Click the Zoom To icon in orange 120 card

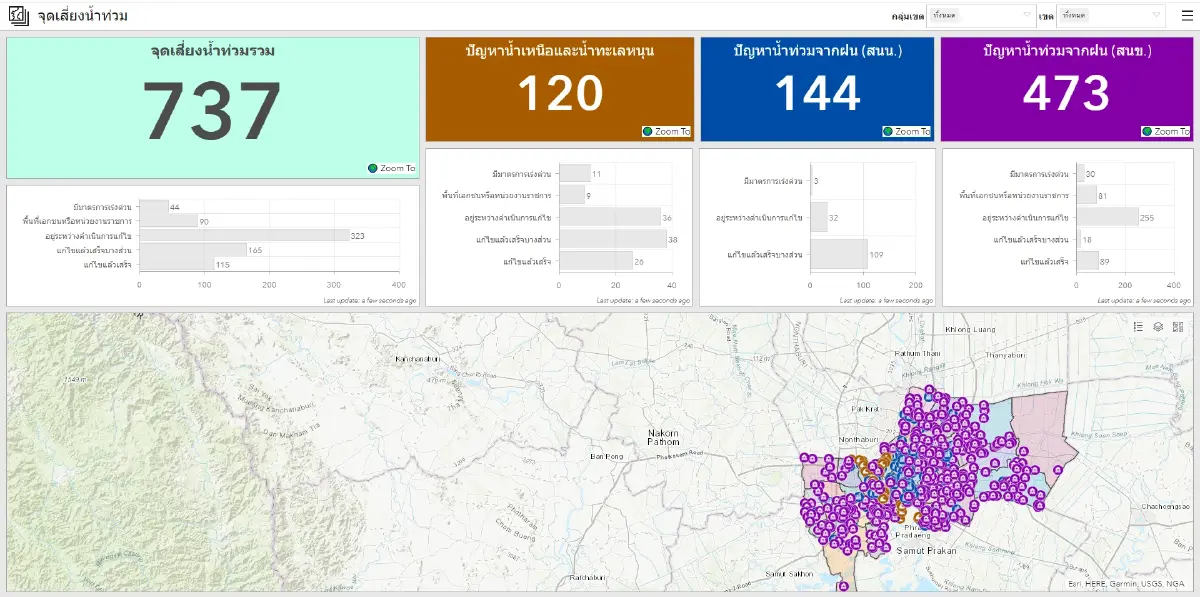[648, 132]
